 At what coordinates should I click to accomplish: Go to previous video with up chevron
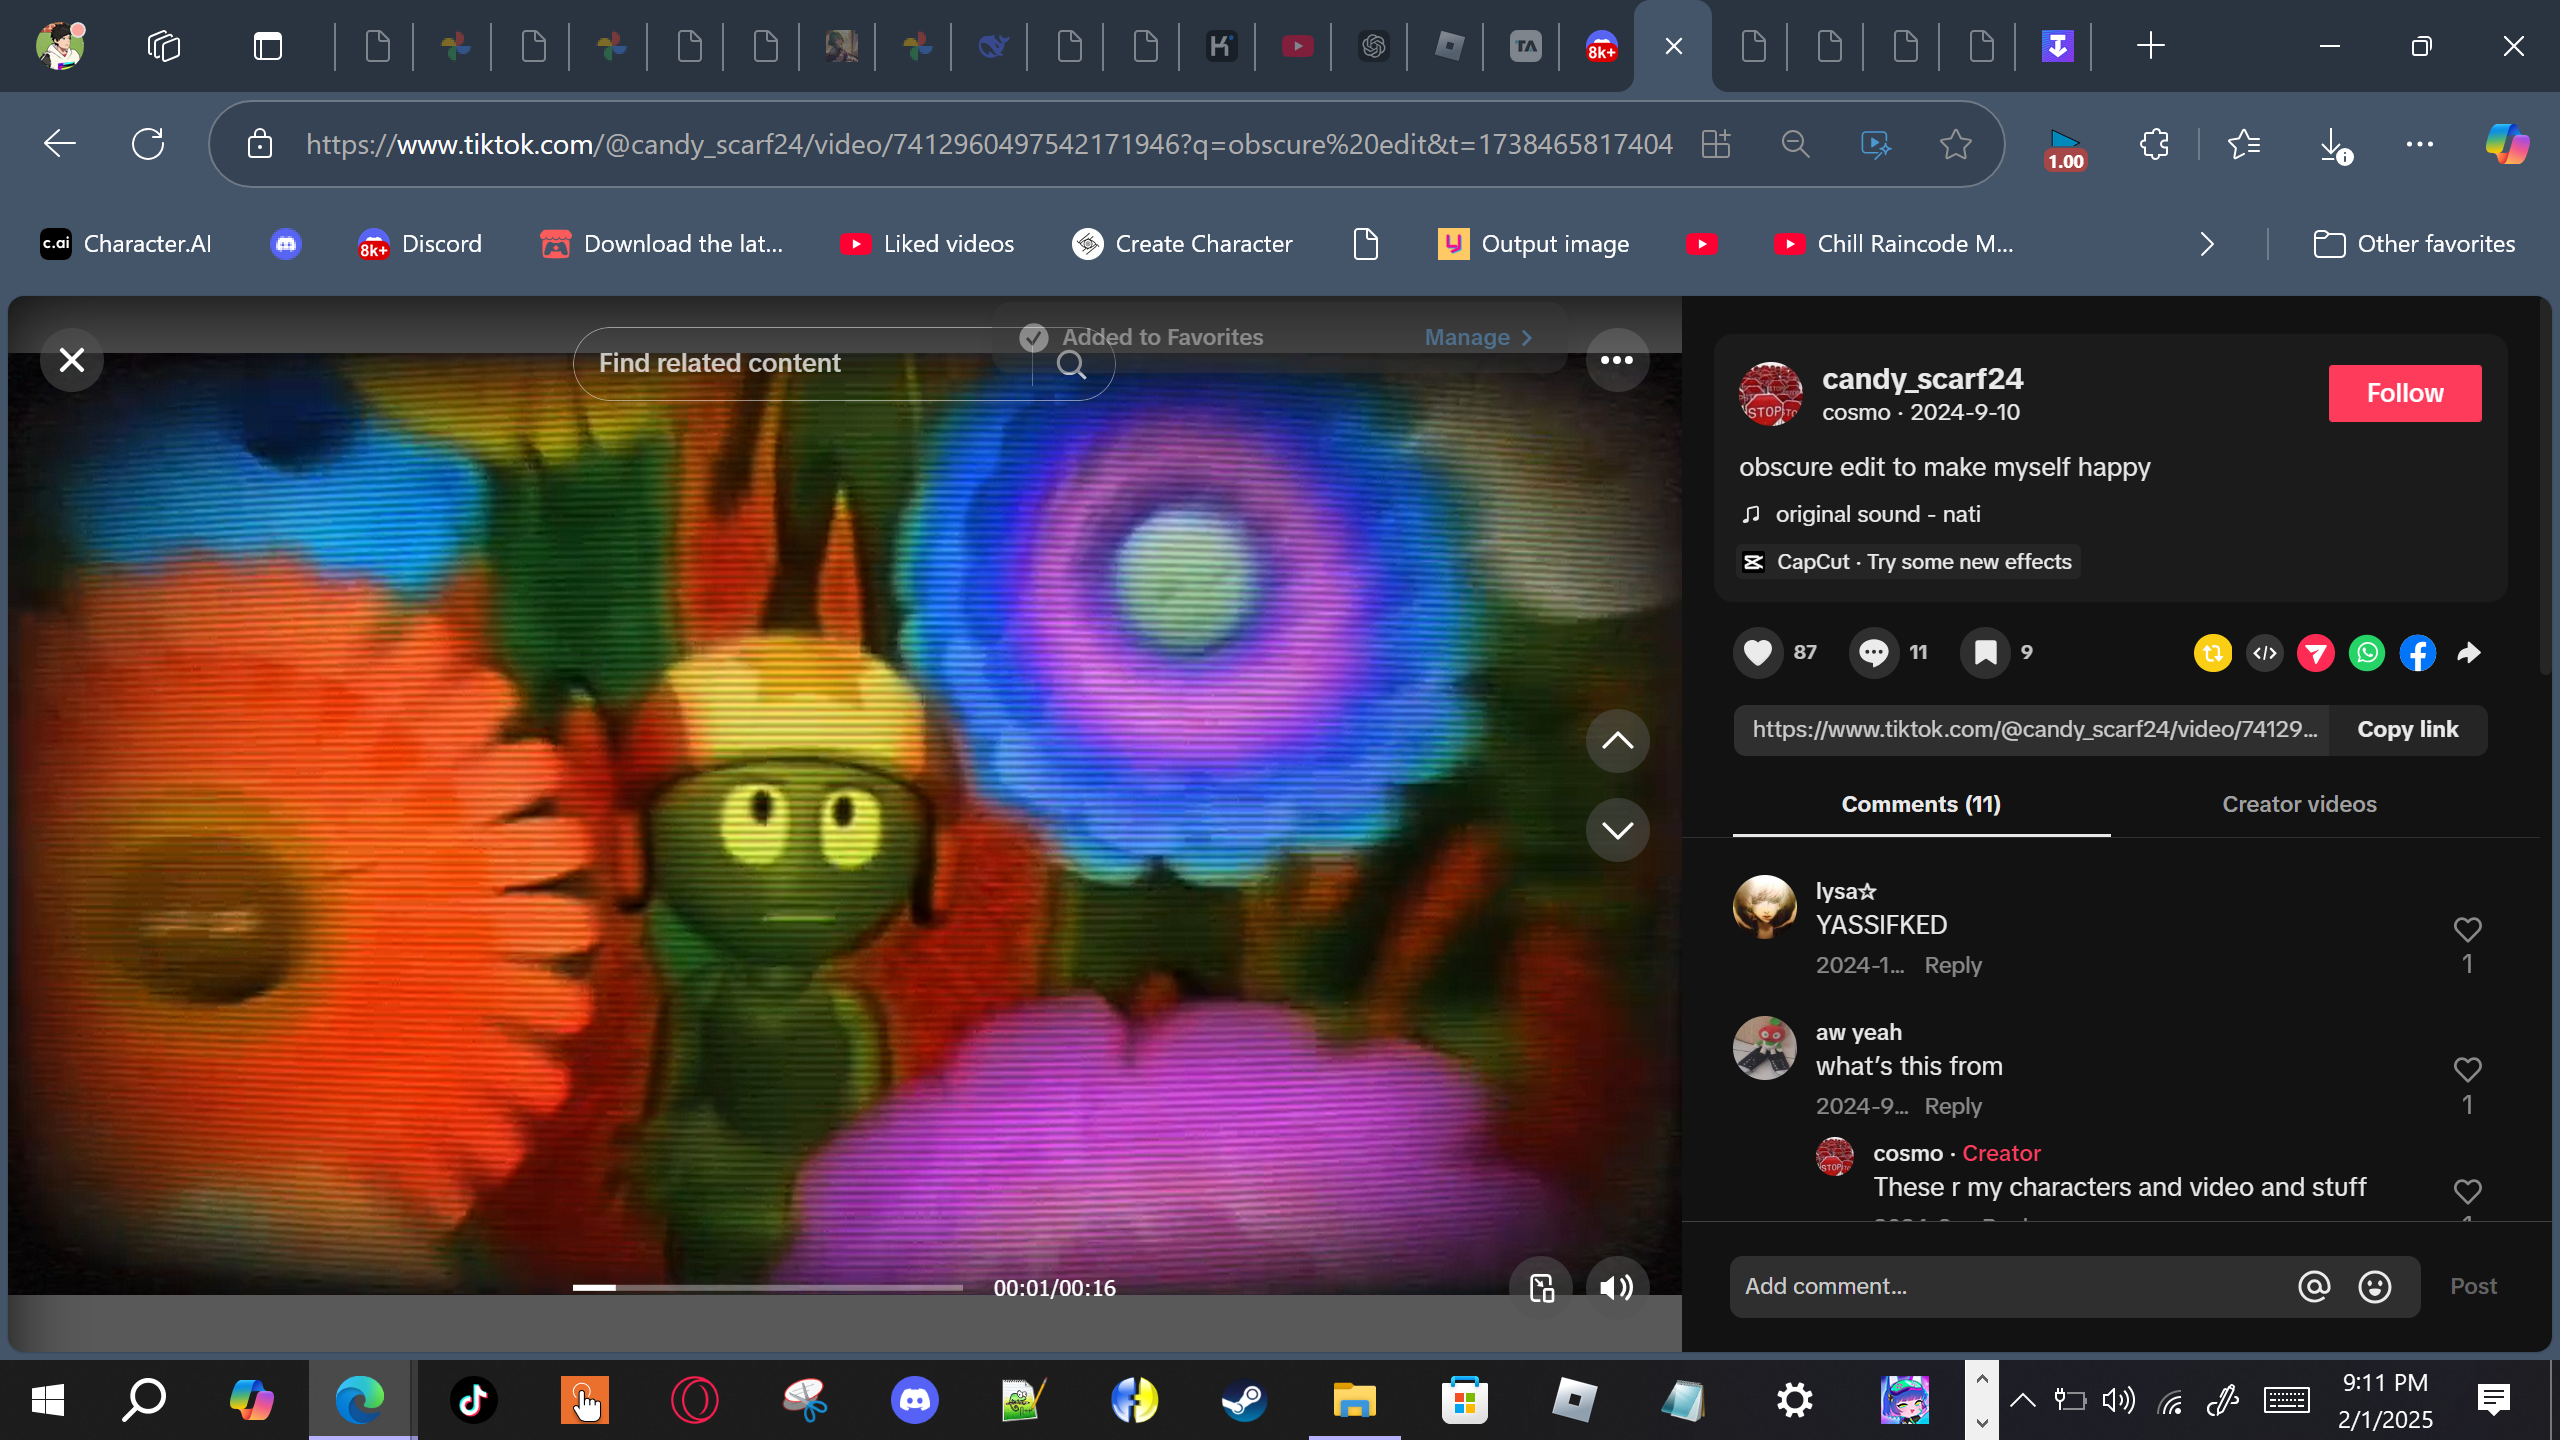point(1616,741)
